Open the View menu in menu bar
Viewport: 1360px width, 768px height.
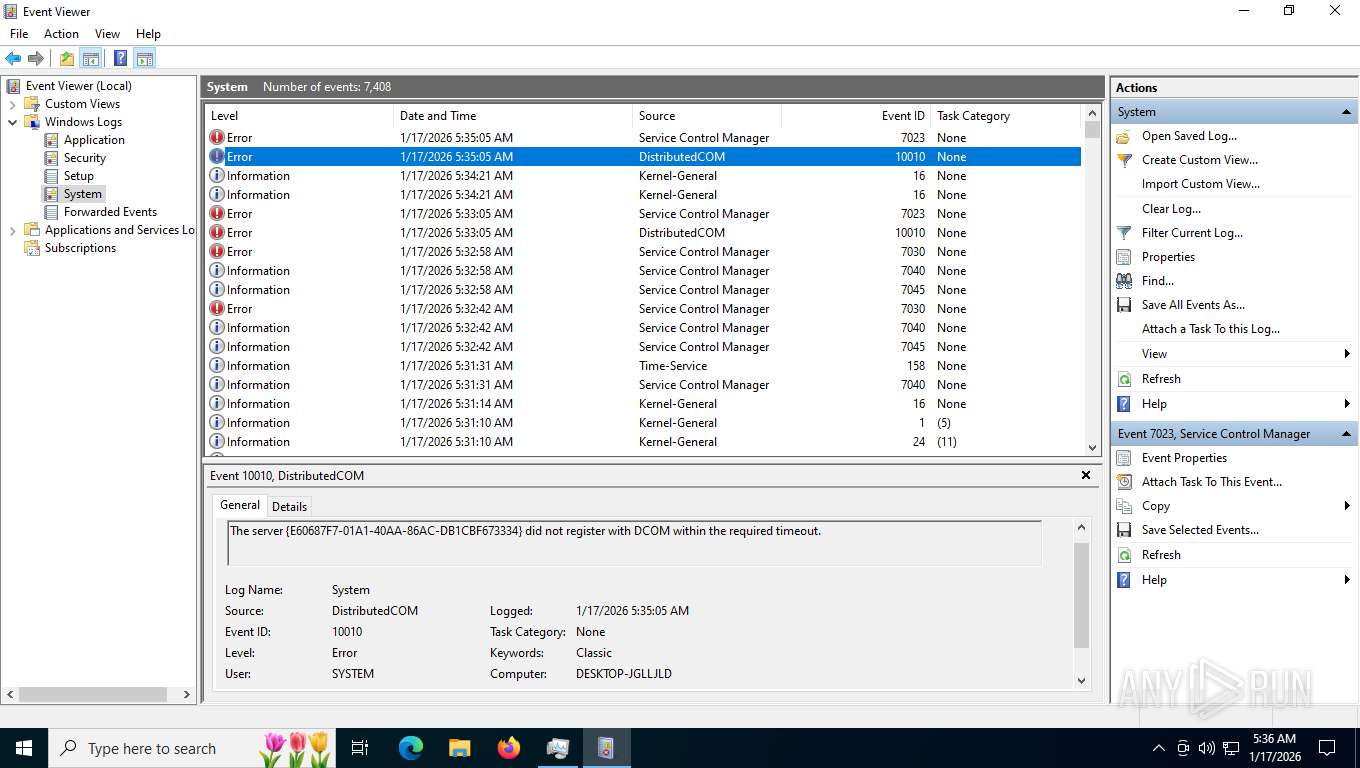(107, 34)
